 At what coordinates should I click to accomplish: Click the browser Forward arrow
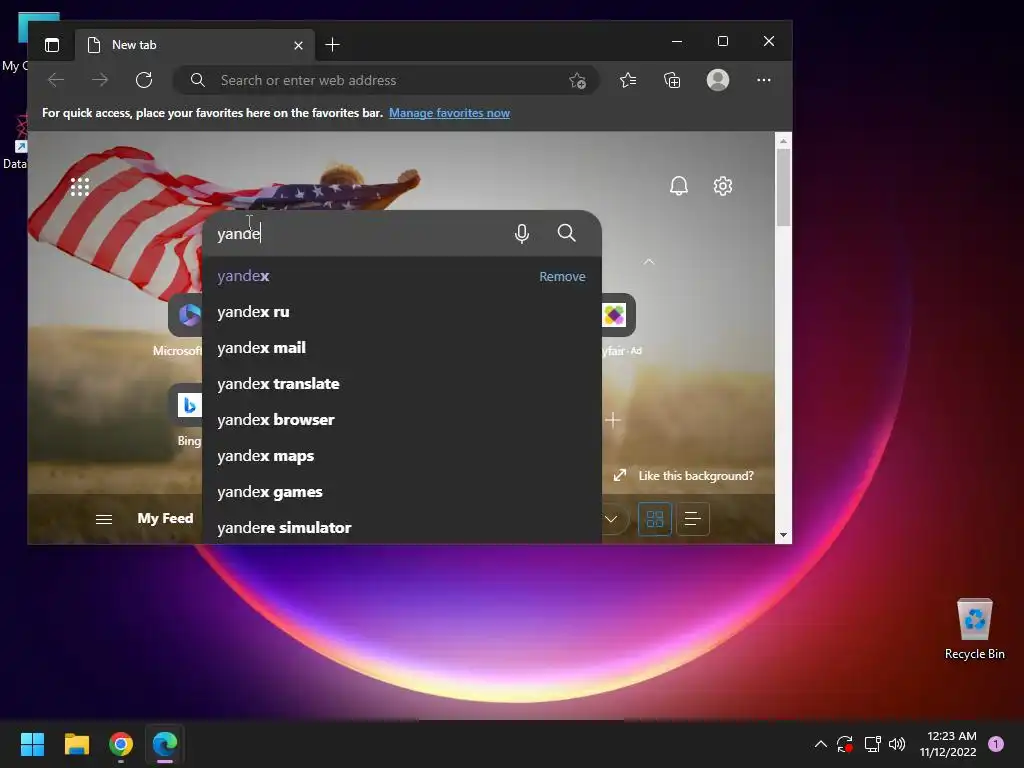click(x=100, y=80)
